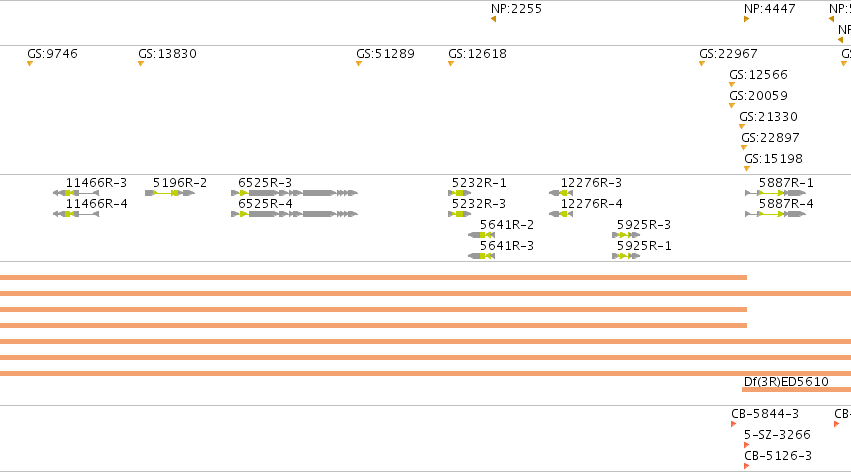Select the 5641R-2 gene glyph
The width and height of the screenshot is (851, 472).
(481, 235)
